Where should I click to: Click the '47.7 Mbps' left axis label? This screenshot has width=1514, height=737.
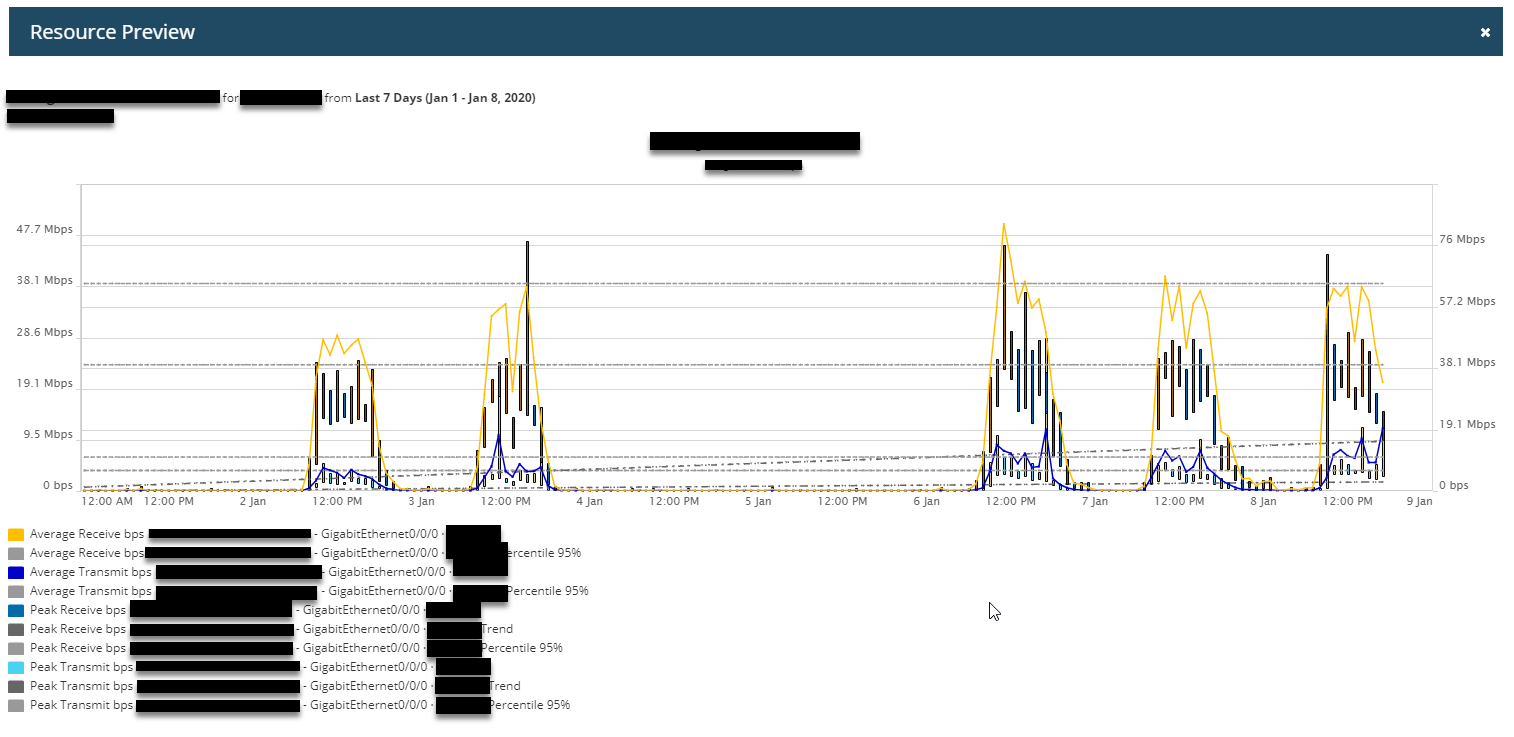[44, 229]
